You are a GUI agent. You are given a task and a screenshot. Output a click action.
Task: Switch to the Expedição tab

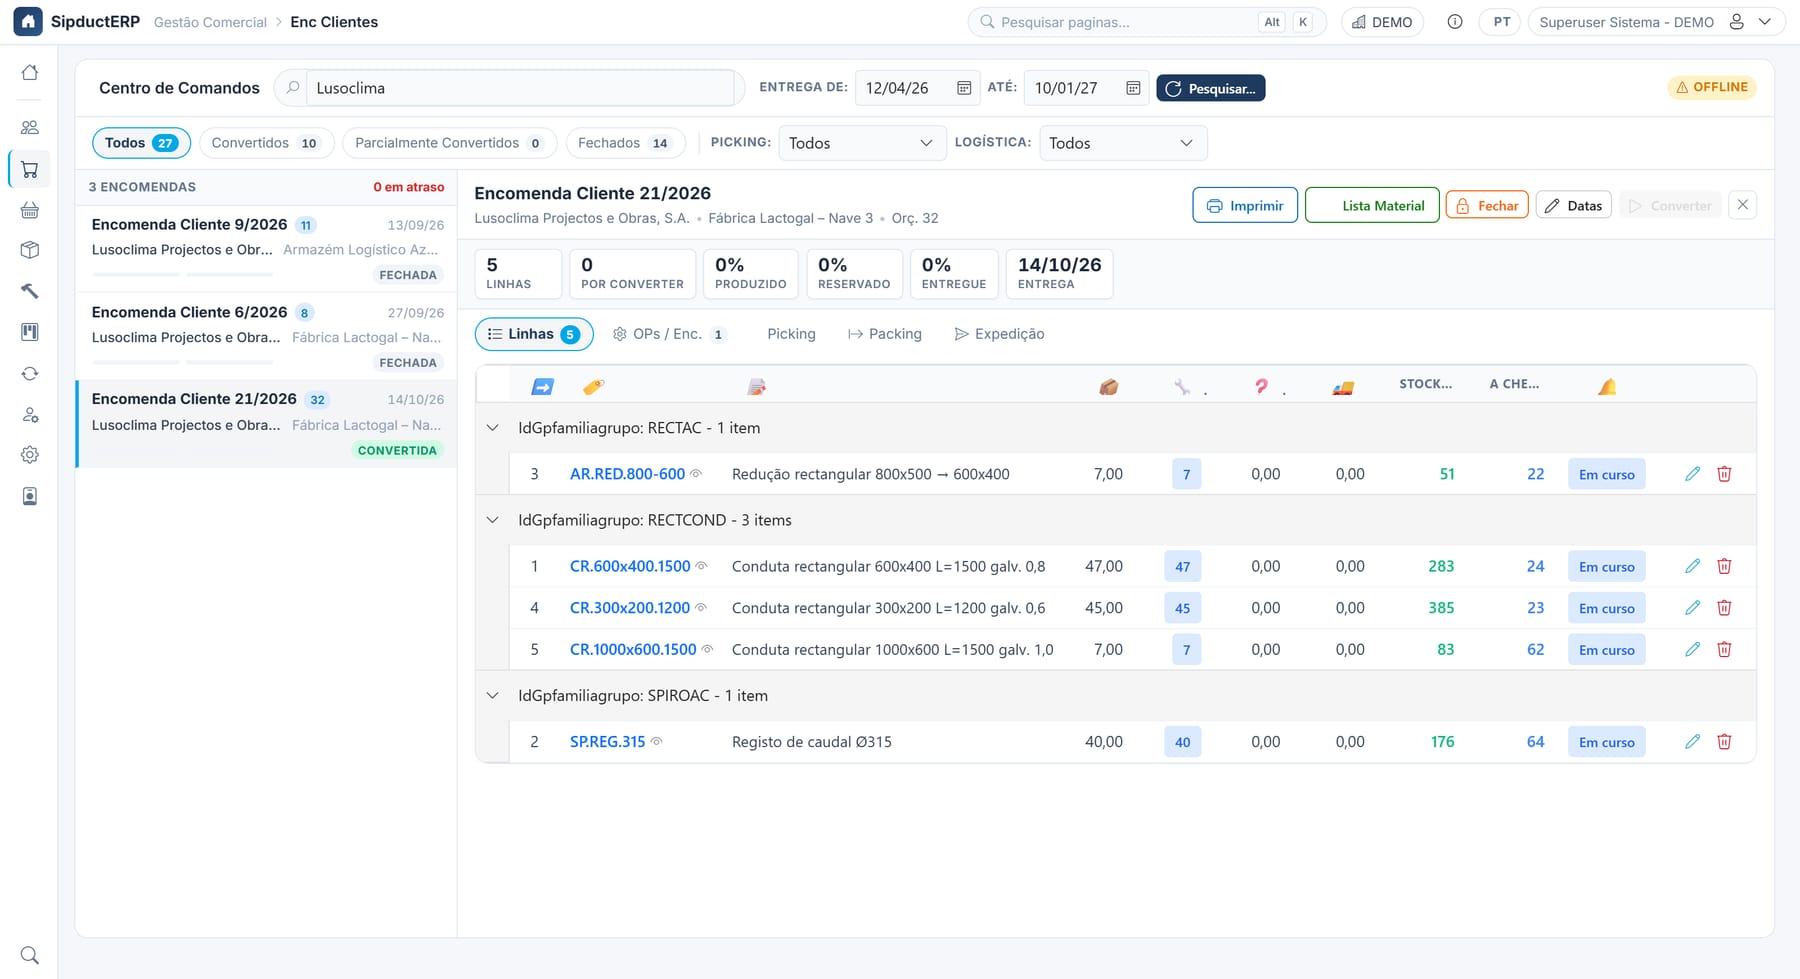(x=999, y=334)
